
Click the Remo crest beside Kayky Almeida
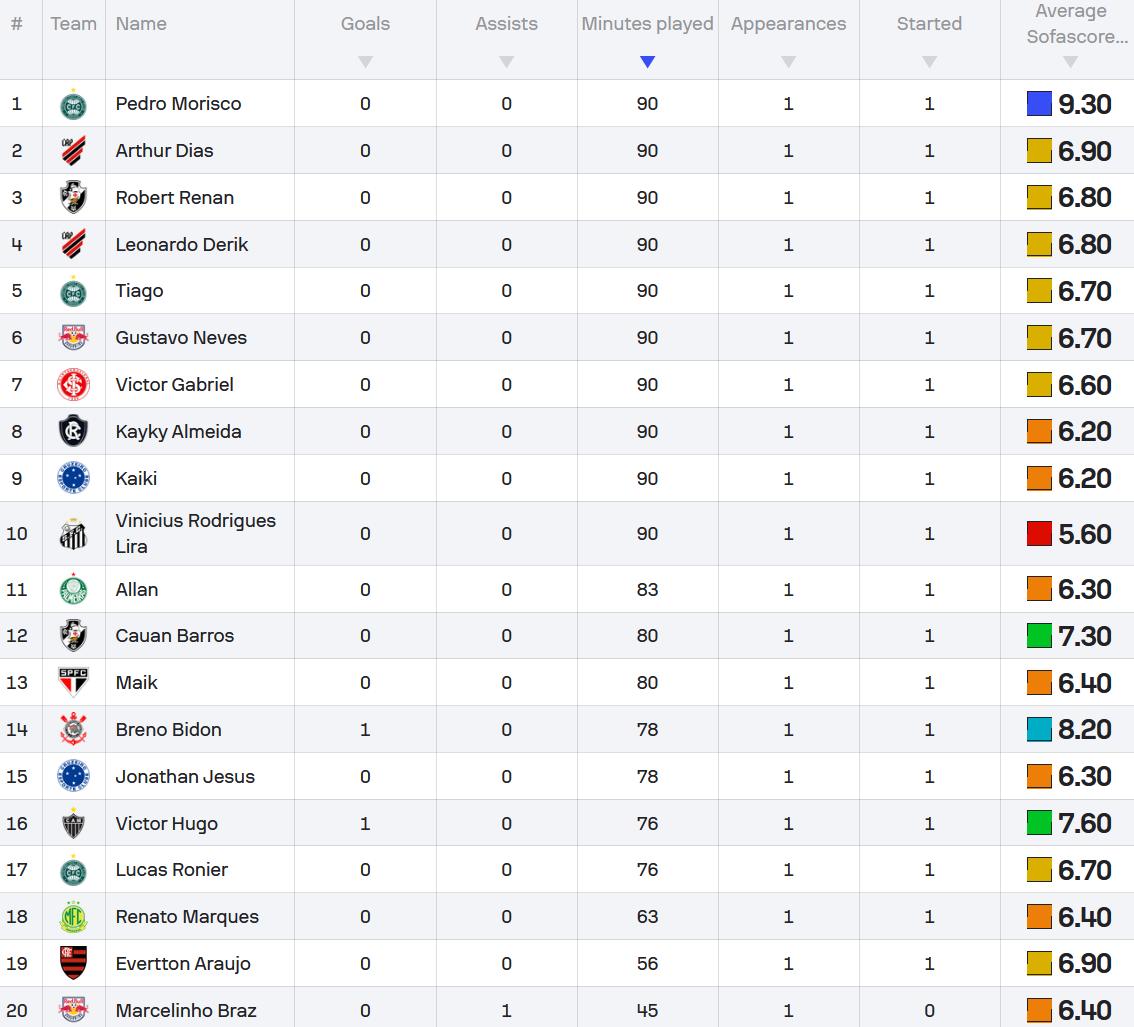pos(73,432)
